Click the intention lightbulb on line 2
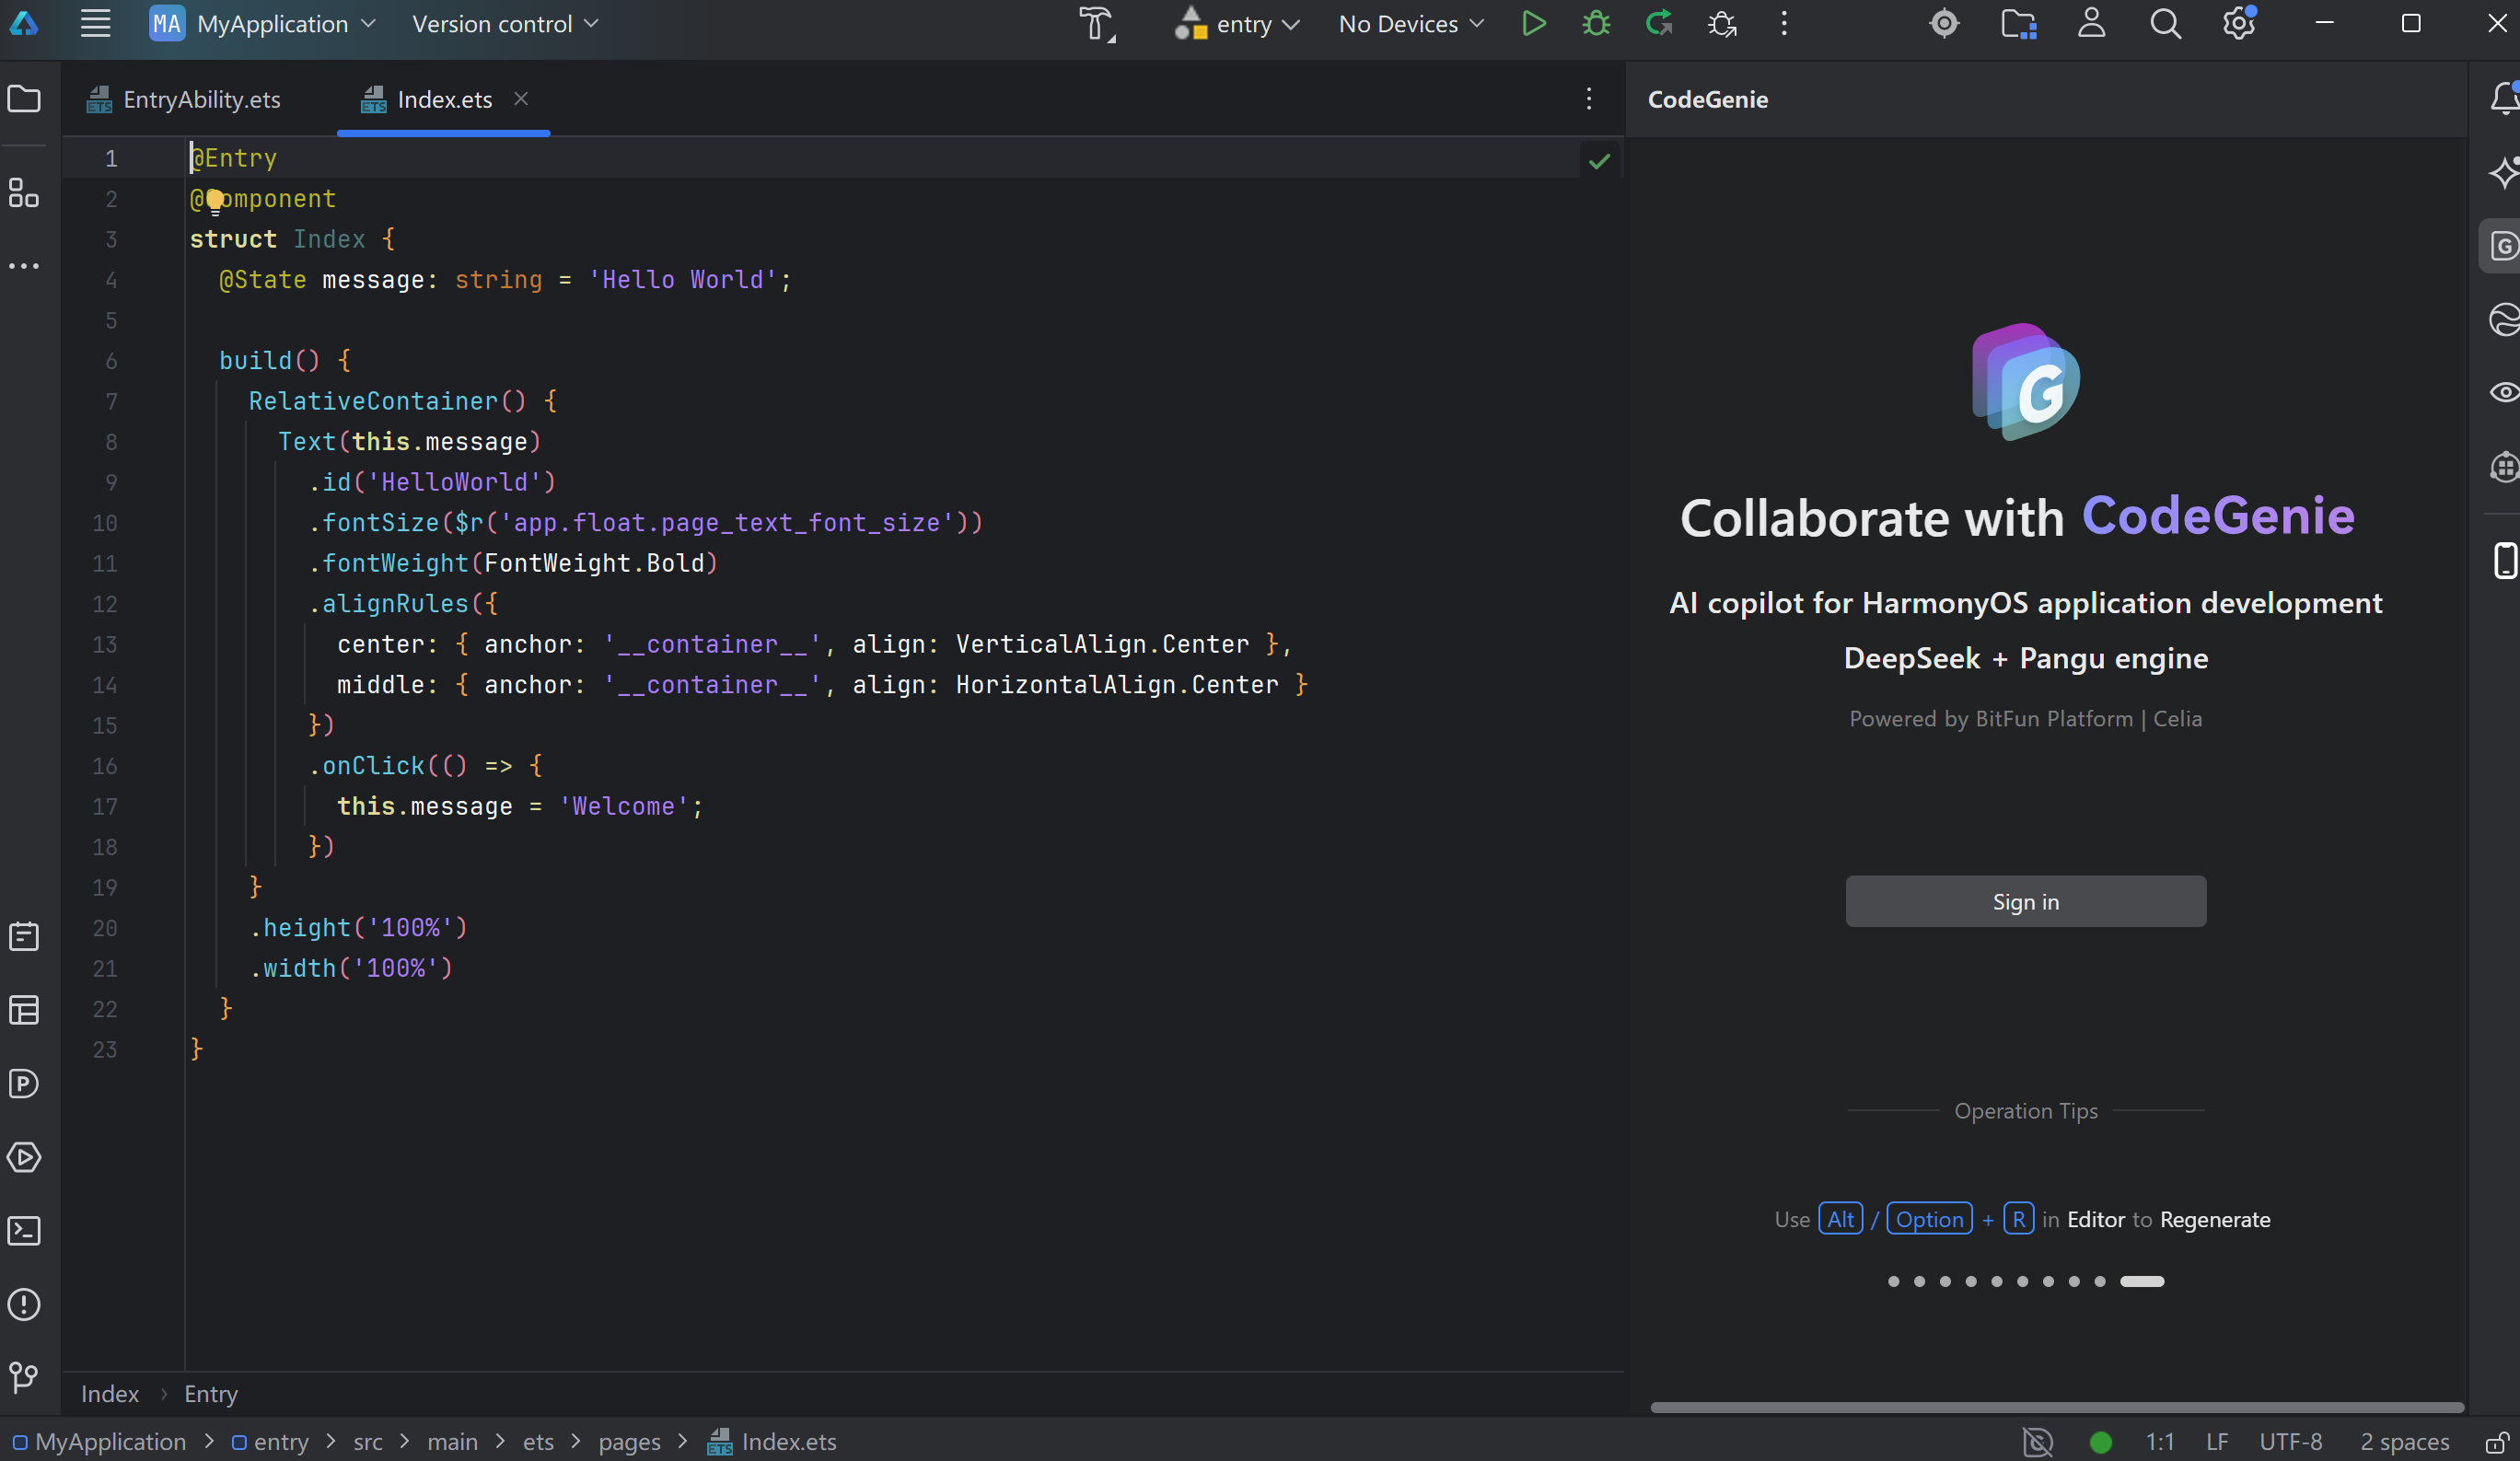This screenshot has width=2520, height=1461. pos(215,201)
